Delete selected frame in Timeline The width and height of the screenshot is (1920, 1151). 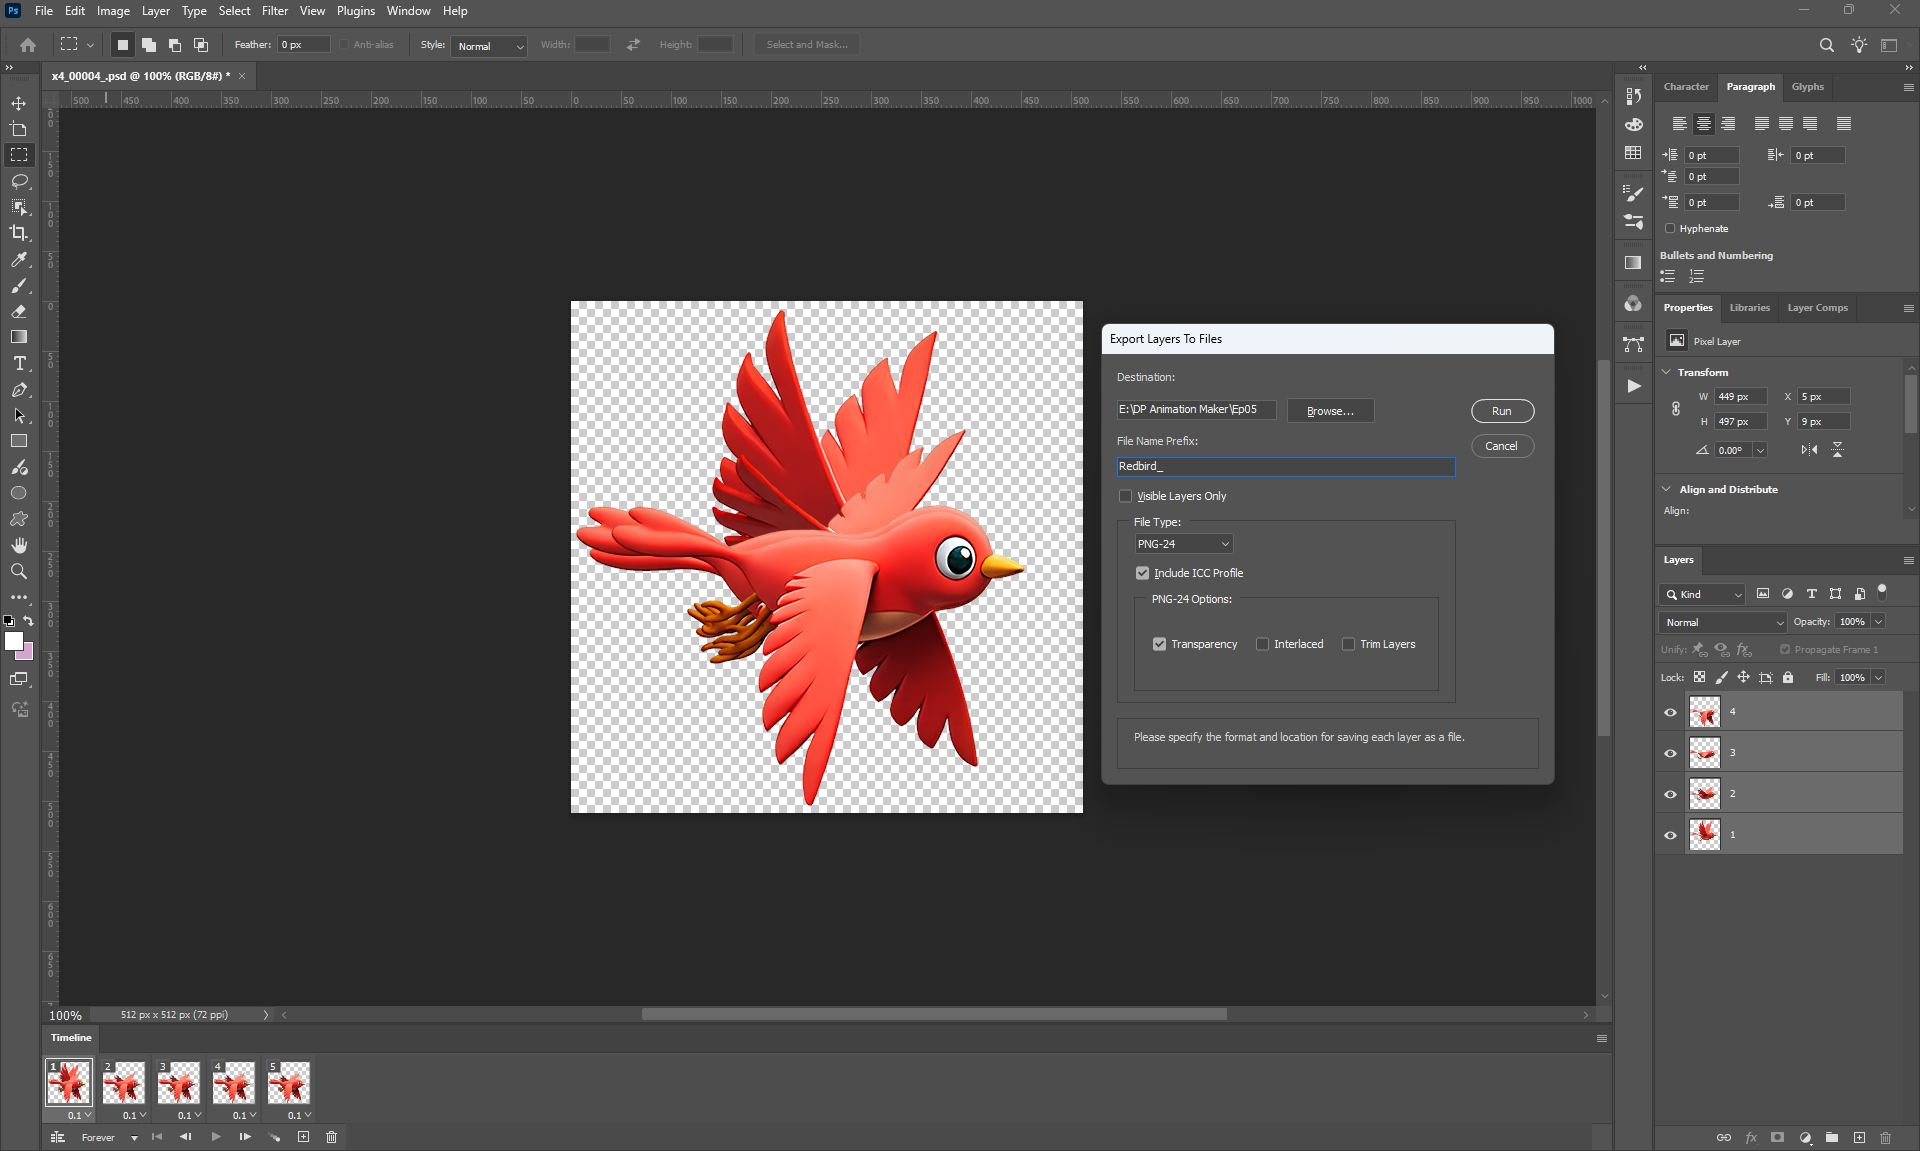coord(332,1137)
